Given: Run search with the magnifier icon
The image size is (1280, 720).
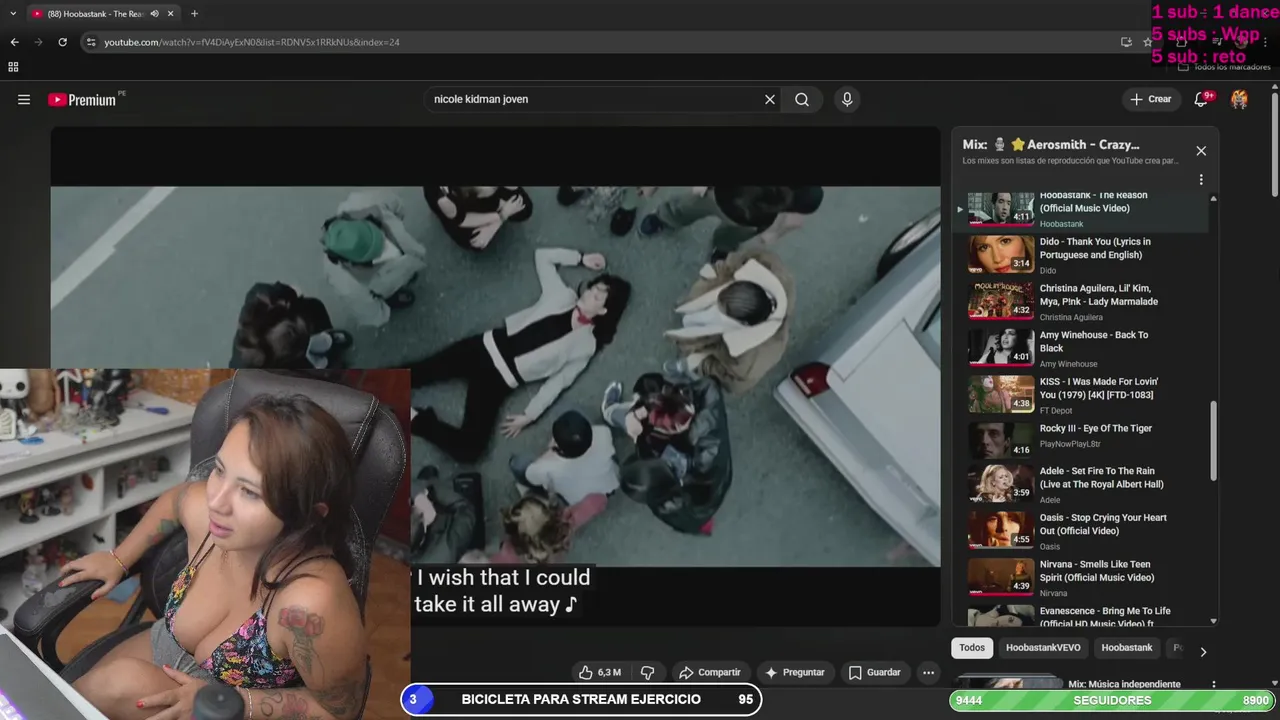Looking at the screenshot, I should [x=802, y=99].
